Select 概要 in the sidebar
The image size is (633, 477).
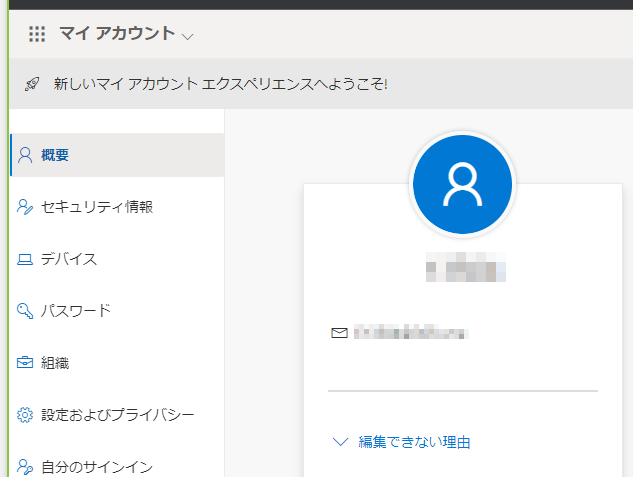click(56, 155)
